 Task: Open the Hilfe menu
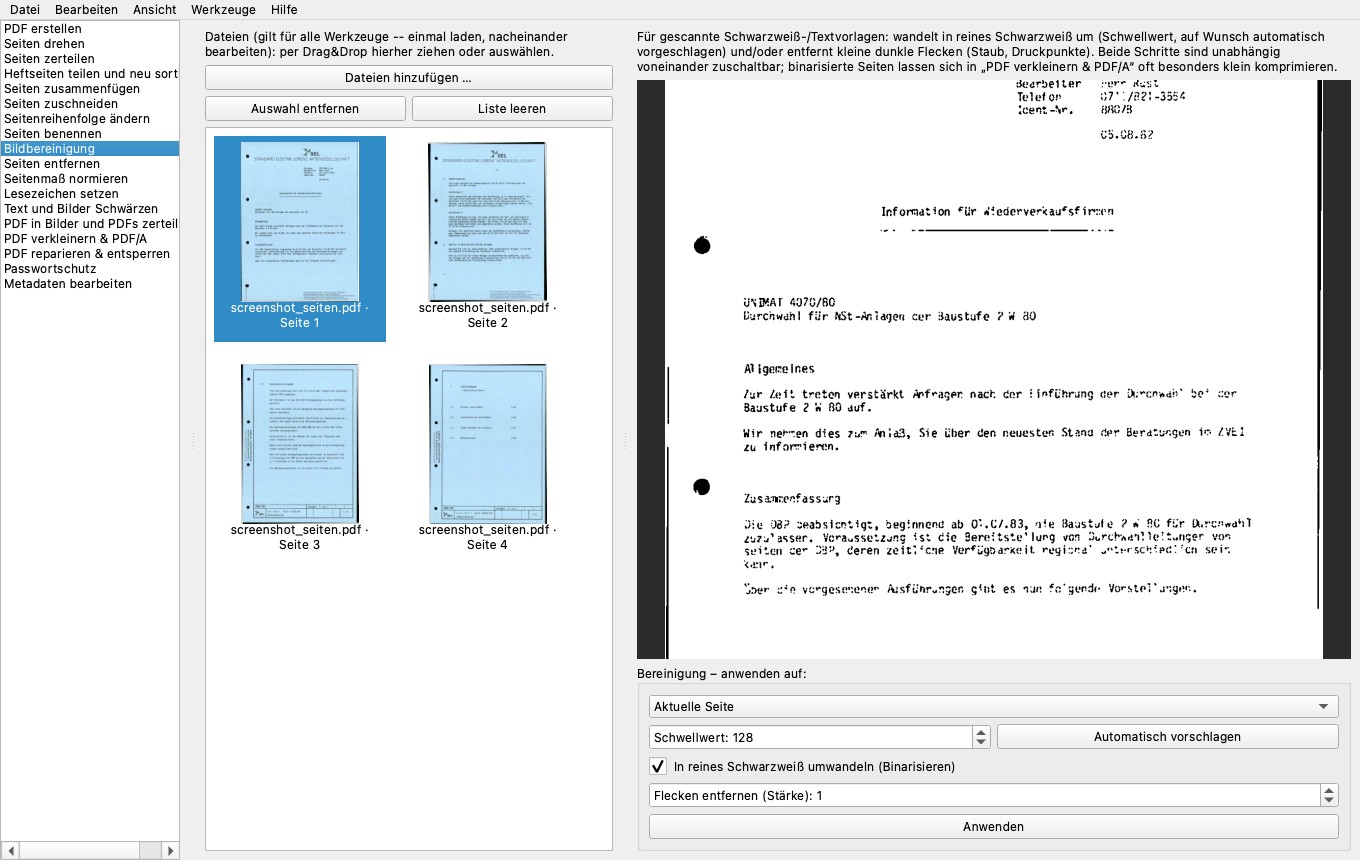284,9
